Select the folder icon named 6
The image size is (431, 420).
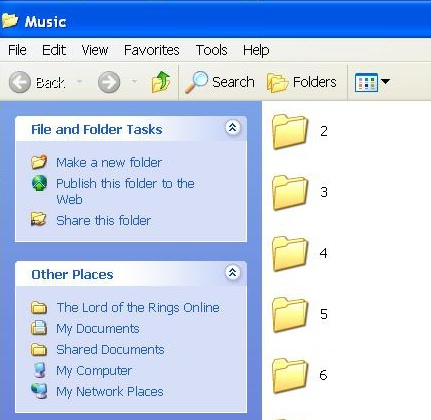coord(290,375)
